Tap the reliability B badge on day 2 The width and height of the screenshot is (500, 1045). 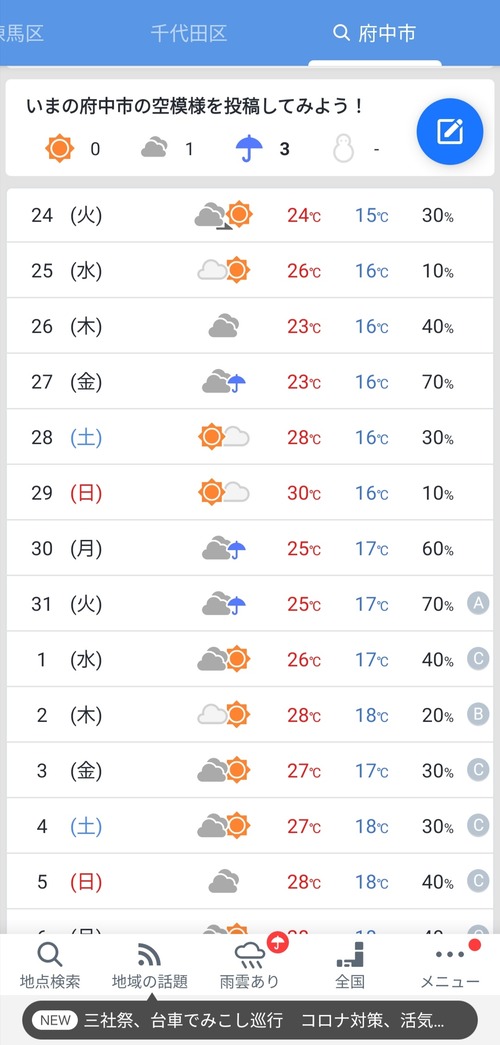point(478,715)
